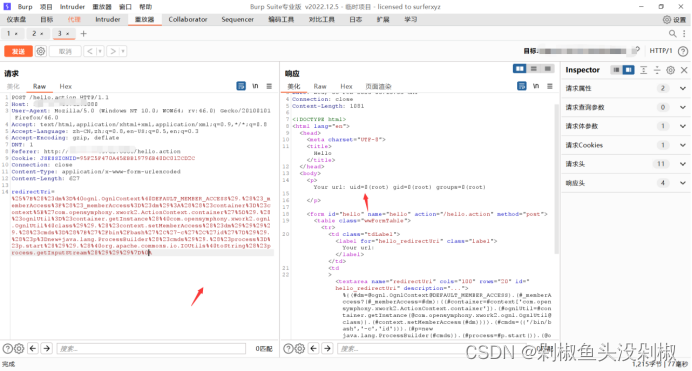
Task: Toggle request non-printable characters \n
Action: click(x=255, y=86)
